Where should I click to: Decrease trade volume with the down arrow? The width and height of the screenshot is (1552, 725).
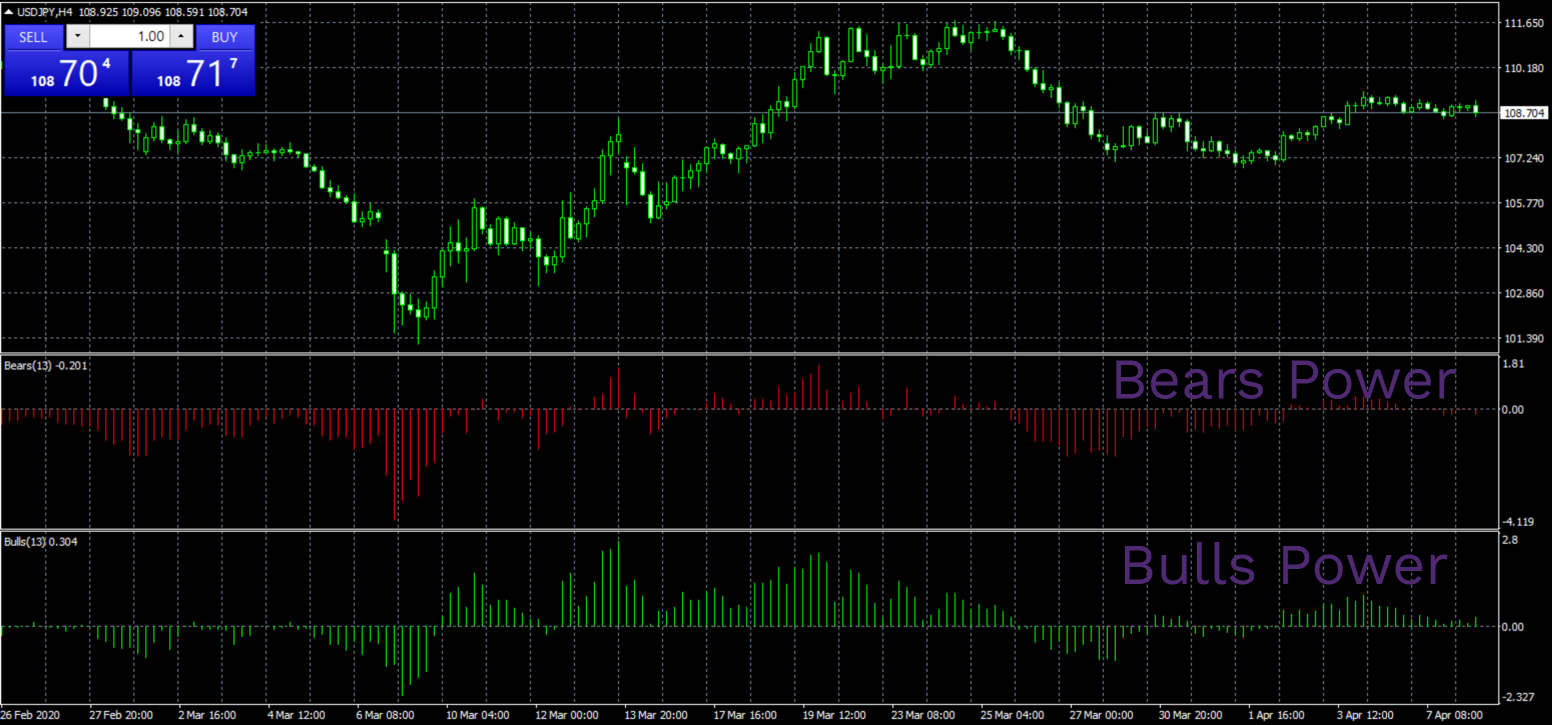point(78,36)
